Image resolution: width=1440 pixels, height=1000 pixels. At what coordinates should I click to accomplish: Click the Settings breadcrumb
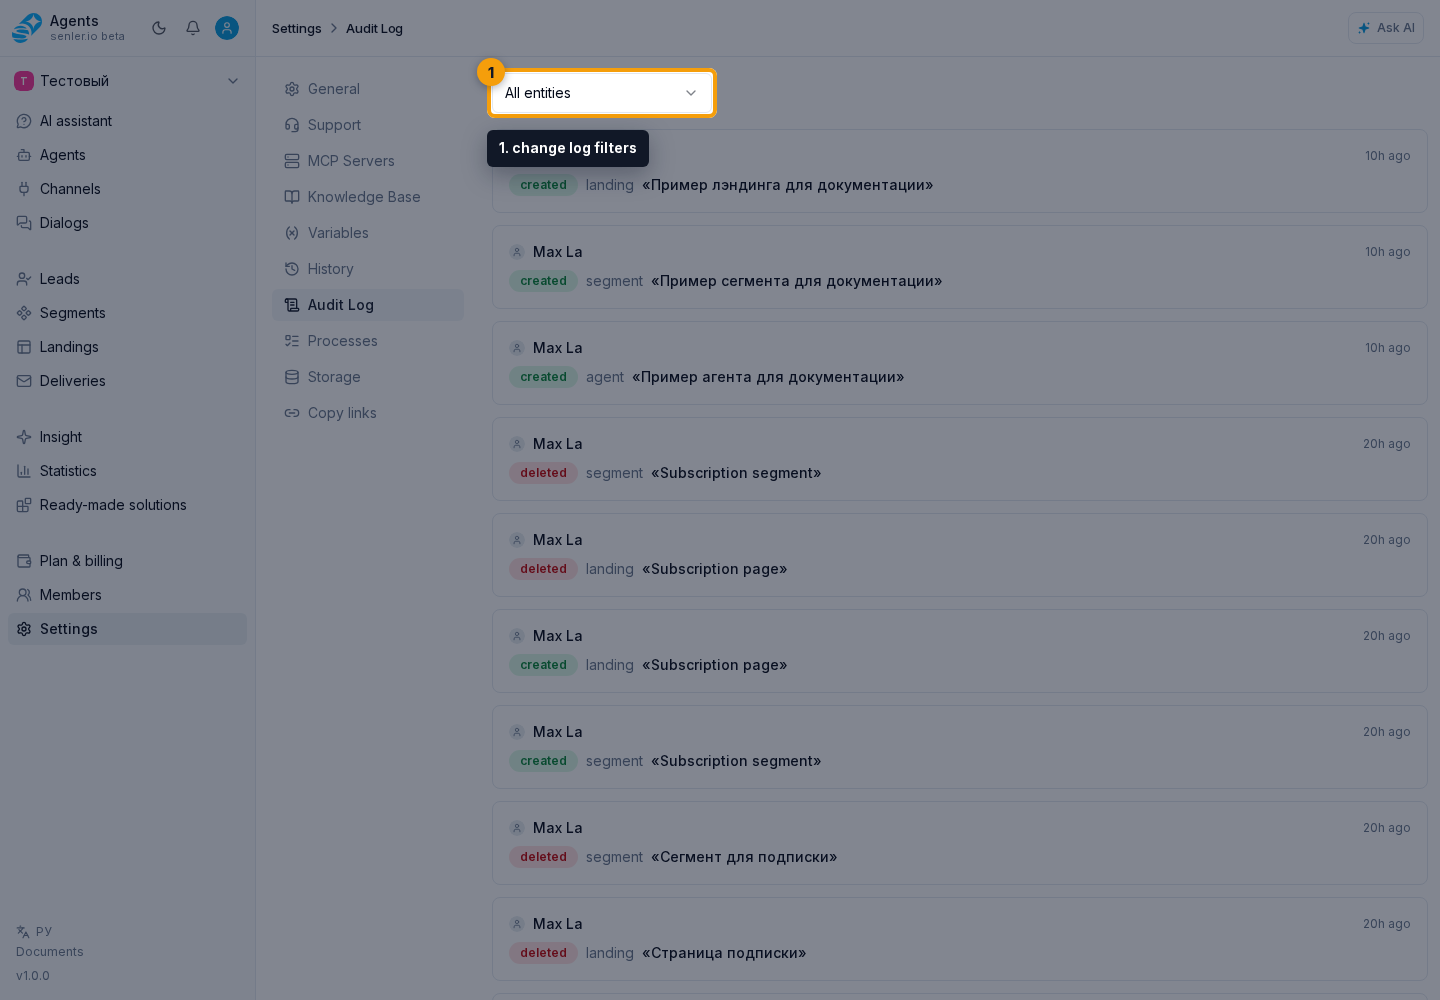(x=297, y=28)
